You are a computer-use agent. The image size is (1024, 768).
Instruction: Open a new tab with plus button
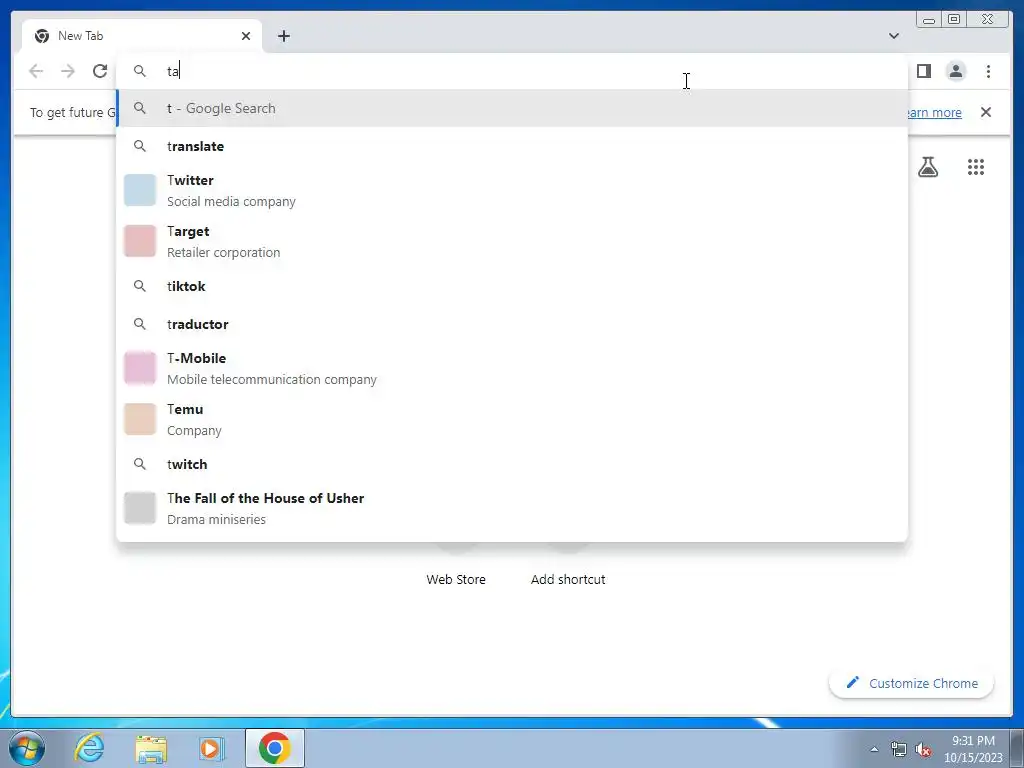(x=283, y=36)
